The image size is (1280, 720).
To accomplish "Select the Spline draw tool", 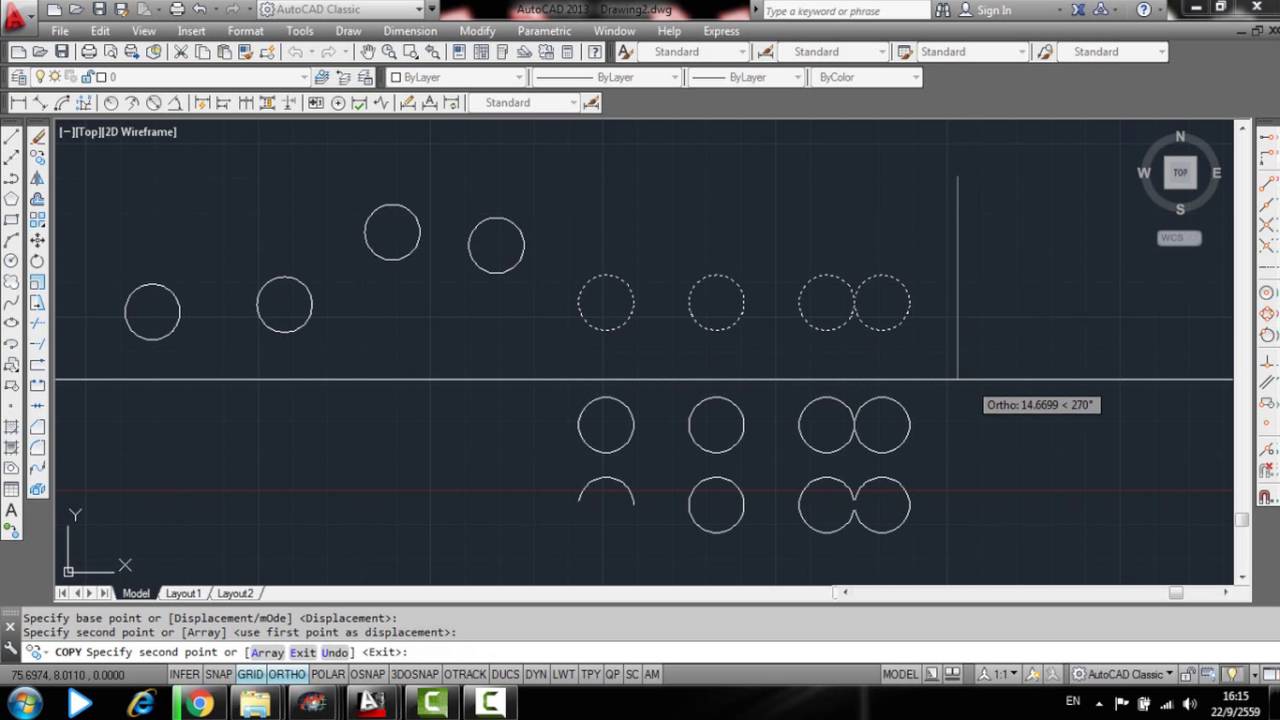I will click(12, 302).
